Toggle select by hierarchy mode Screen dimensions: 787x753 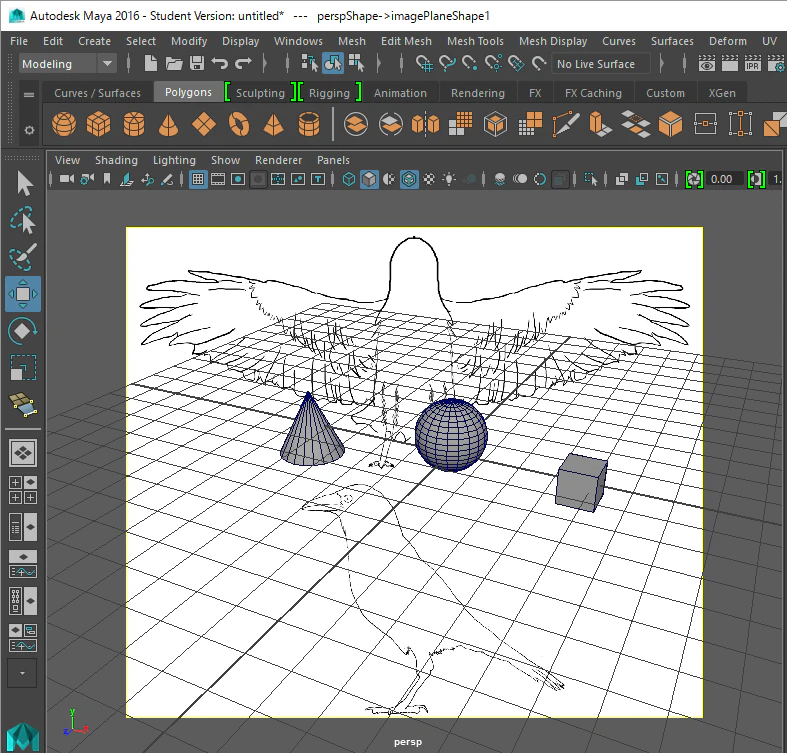coord(310,64)
